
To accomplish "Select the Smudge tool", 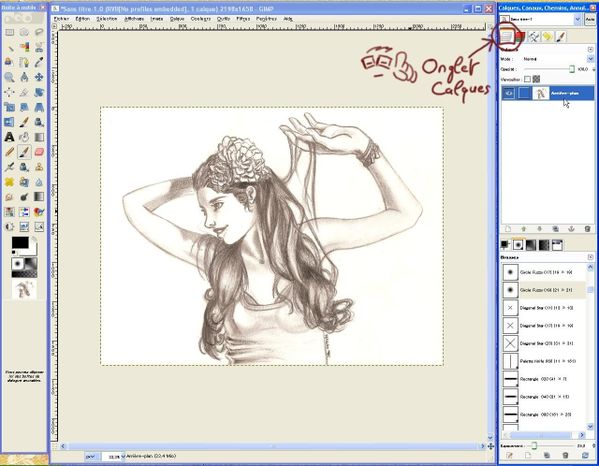I will point(10,197).
